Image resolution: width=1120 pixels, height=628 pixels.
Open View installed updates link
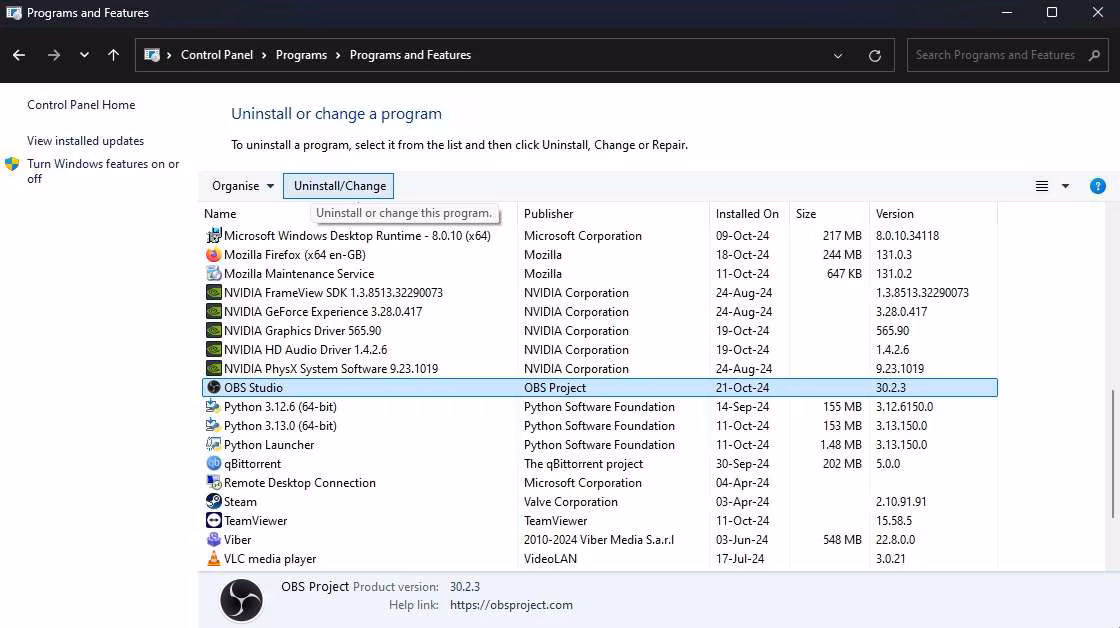[x=86, y=141]
